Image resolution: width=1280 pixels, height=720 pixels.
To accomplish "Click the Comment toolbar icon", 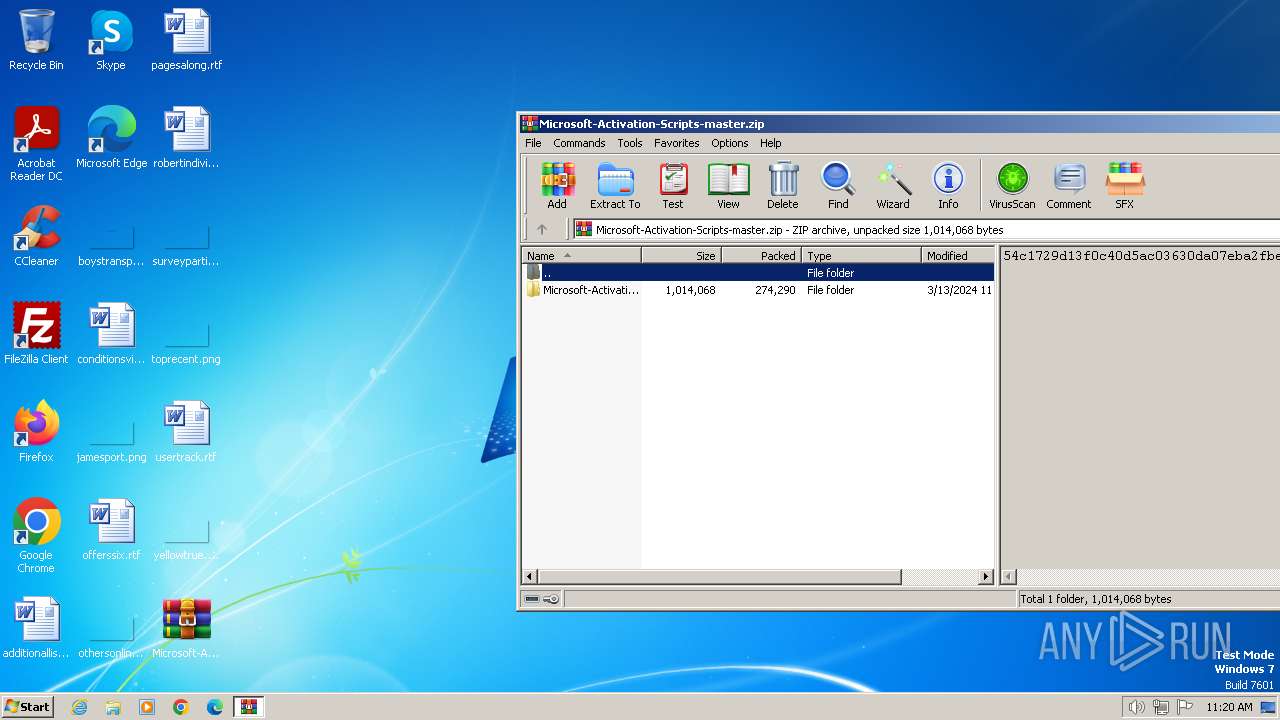I will click(x=1069, y=186).
